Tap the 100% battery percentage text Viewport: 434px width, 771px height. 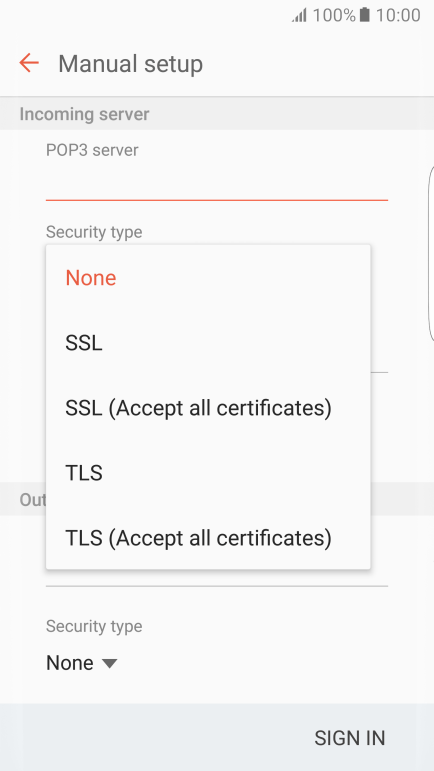click(x=334, y=15)
